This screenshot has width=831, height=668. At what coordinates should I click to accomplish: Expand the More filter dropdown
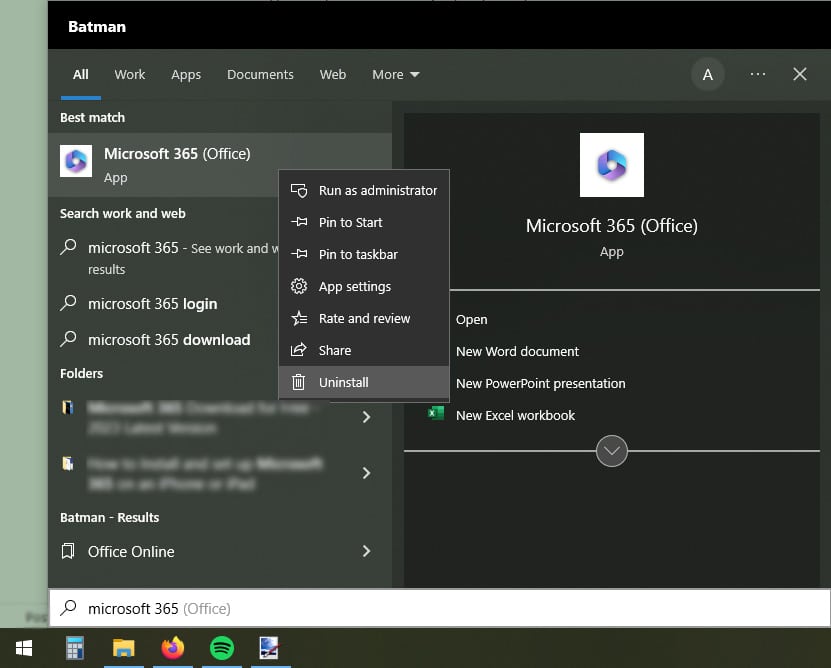395,74
